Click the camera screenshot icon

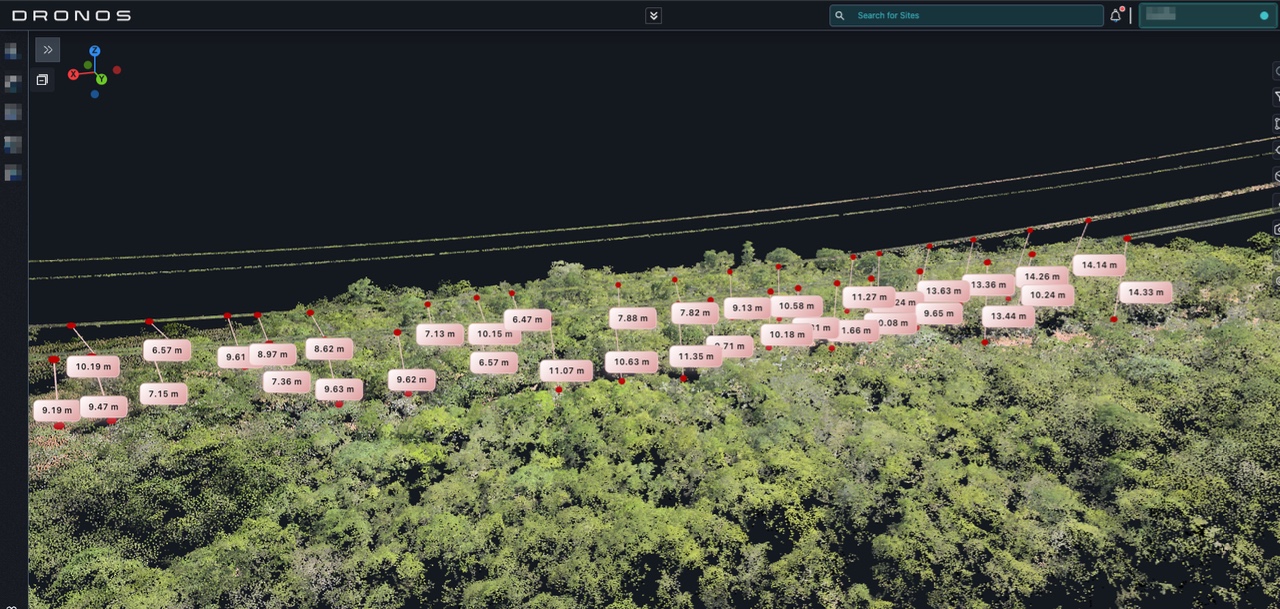pos(1276,229)
